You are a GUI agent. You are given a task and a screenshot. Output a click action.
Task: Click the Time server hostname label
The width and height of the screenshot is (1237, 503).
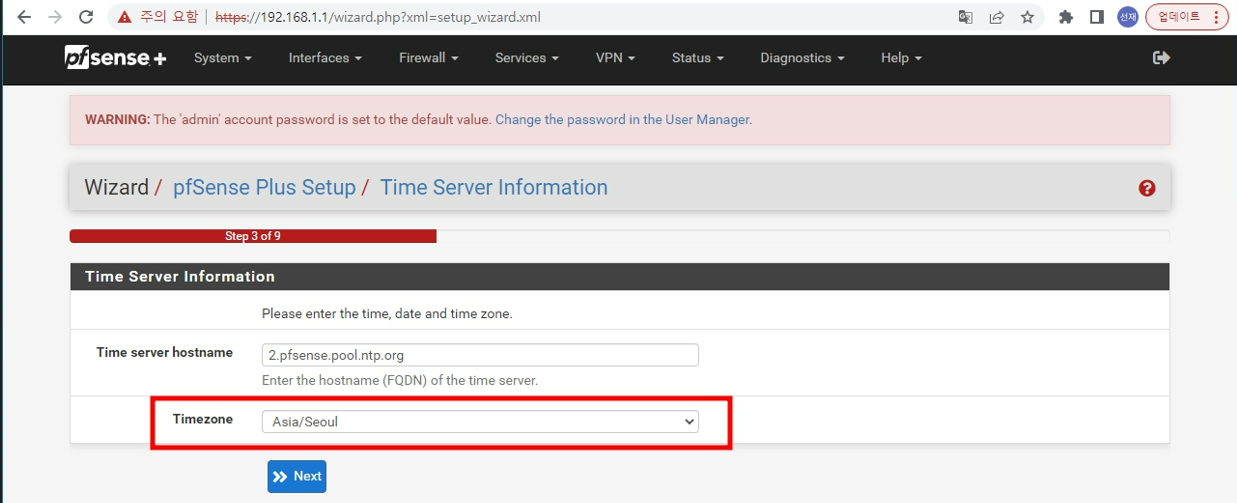point(165,352)
